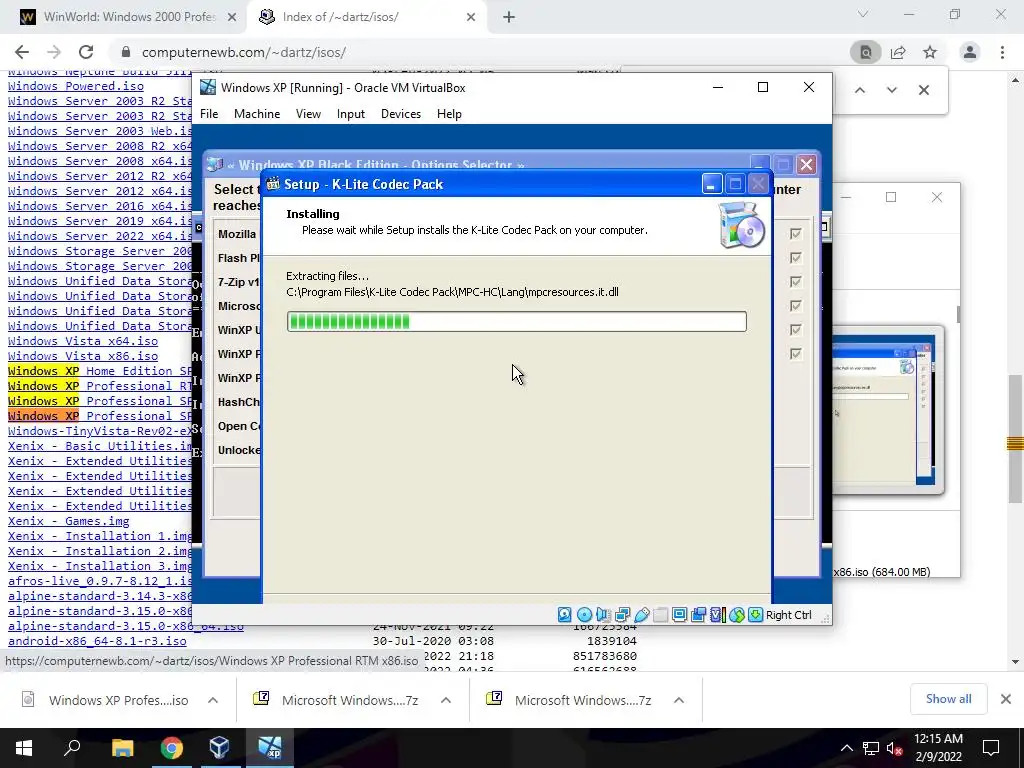Reload the page in Chrome
The image size is (1024, 768).
point(86,52)
